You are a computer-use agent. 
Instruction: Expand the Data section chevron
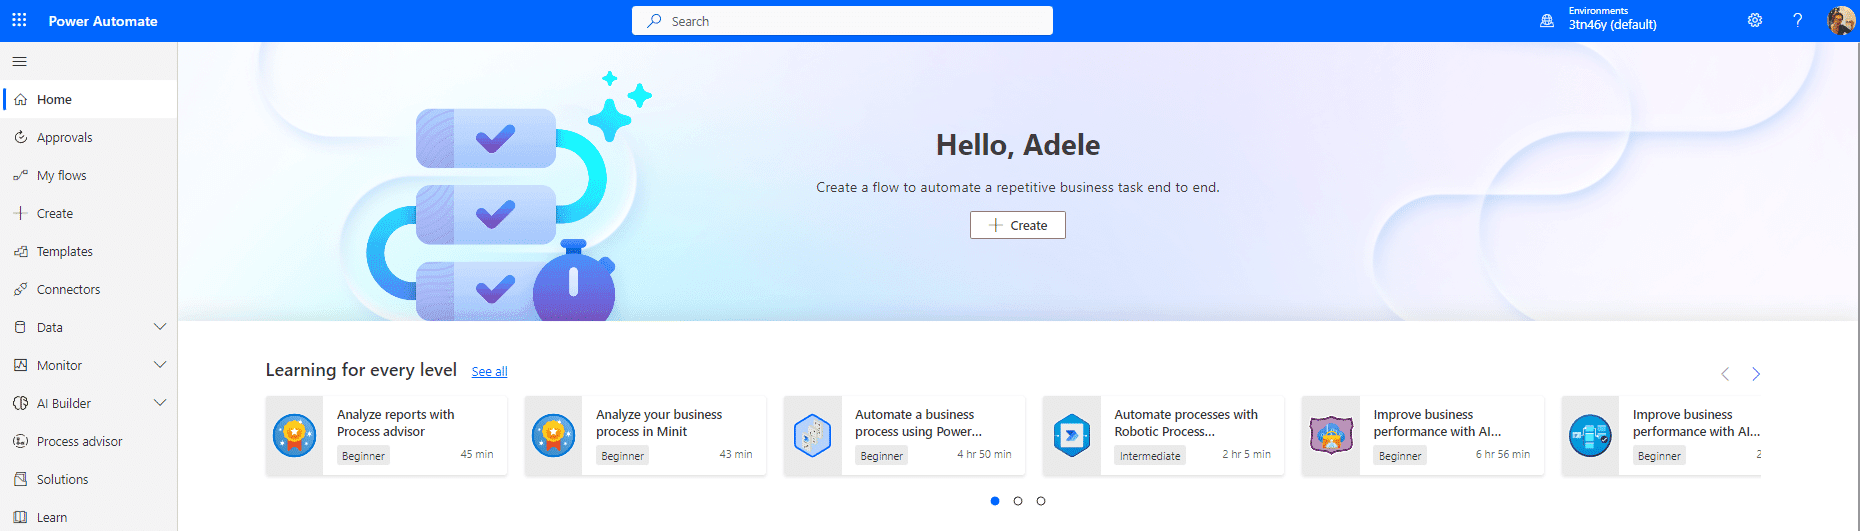(x=160, y=327)
